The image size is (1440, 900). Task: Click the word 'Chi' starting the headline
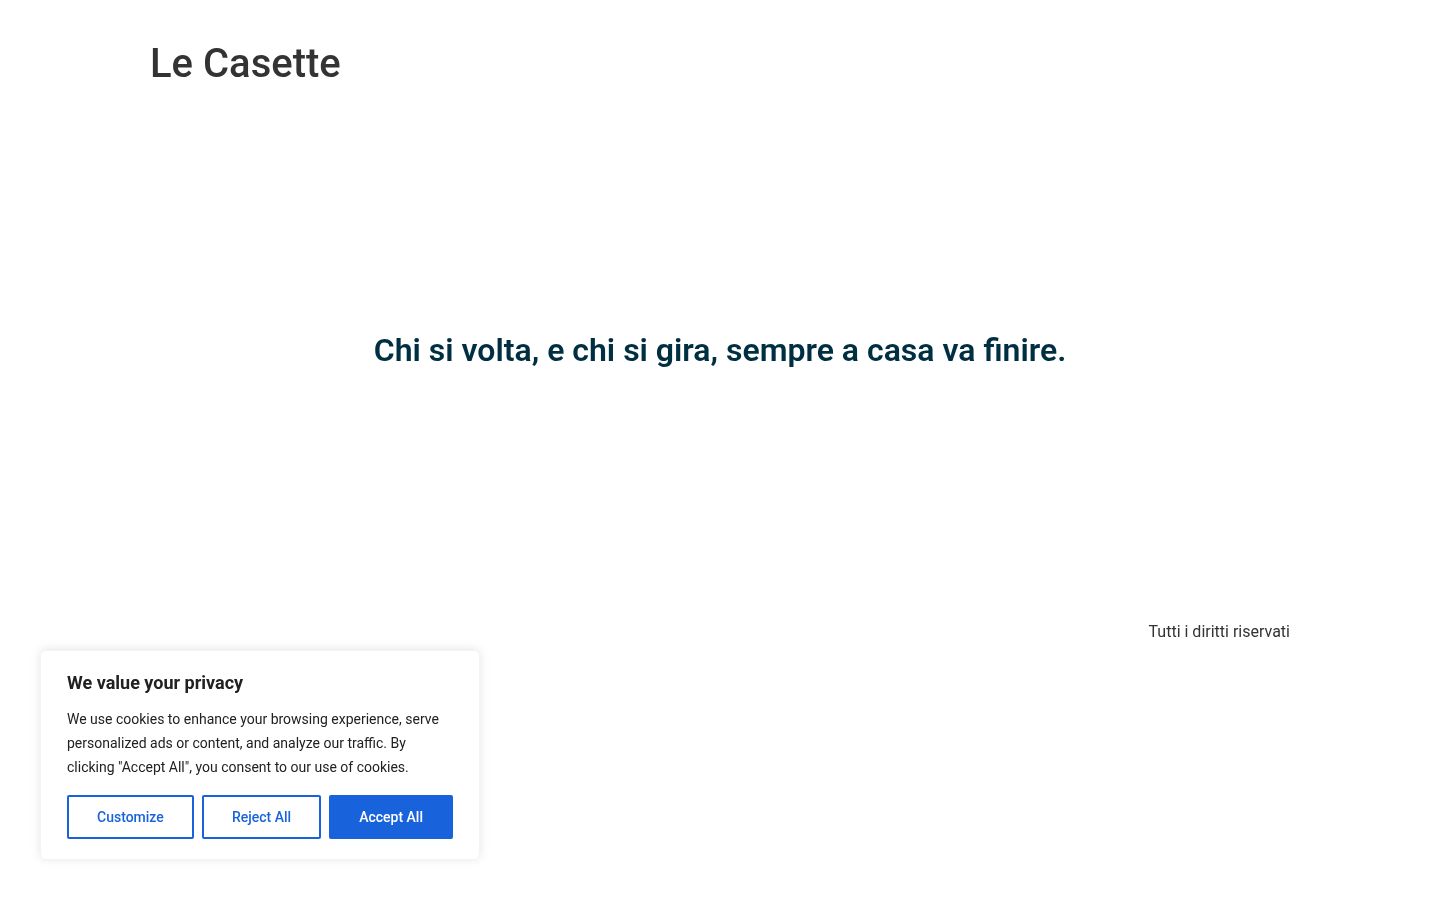click(x=397, y=350)
